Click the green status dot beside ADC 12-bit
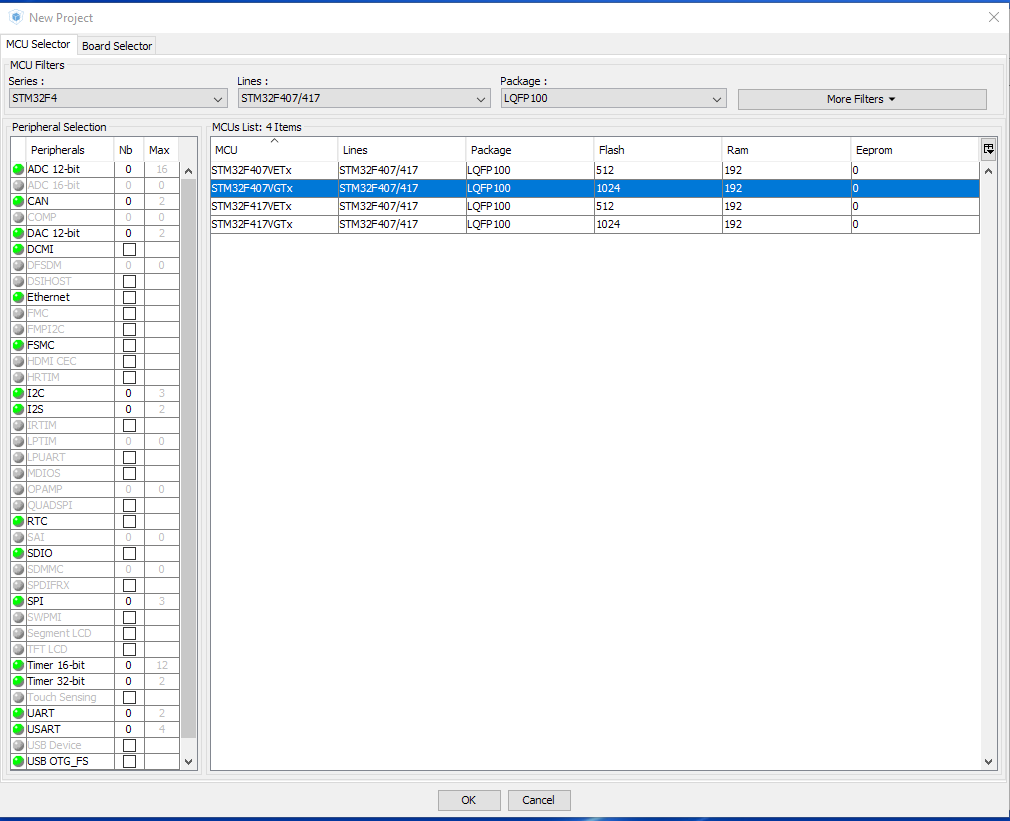 click(19, 169)
